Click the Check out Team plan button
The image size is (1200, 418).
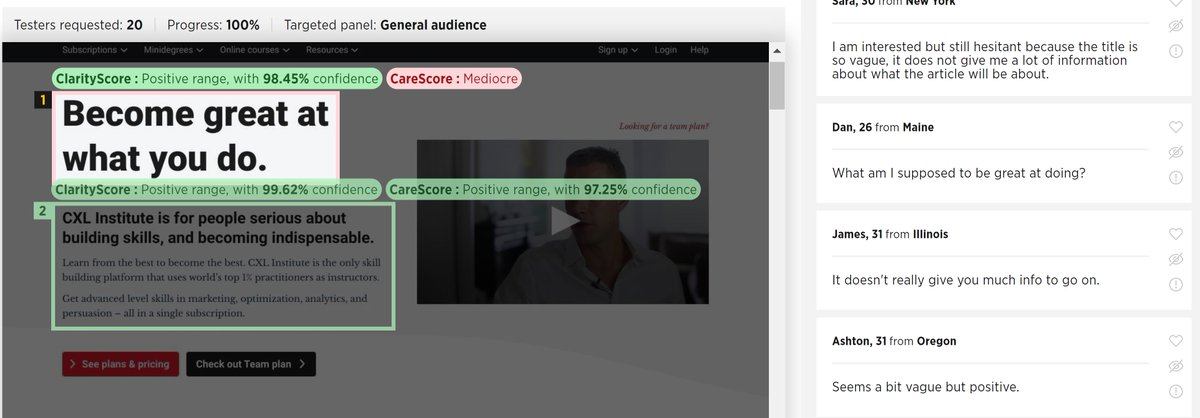(x=251, y=364)
